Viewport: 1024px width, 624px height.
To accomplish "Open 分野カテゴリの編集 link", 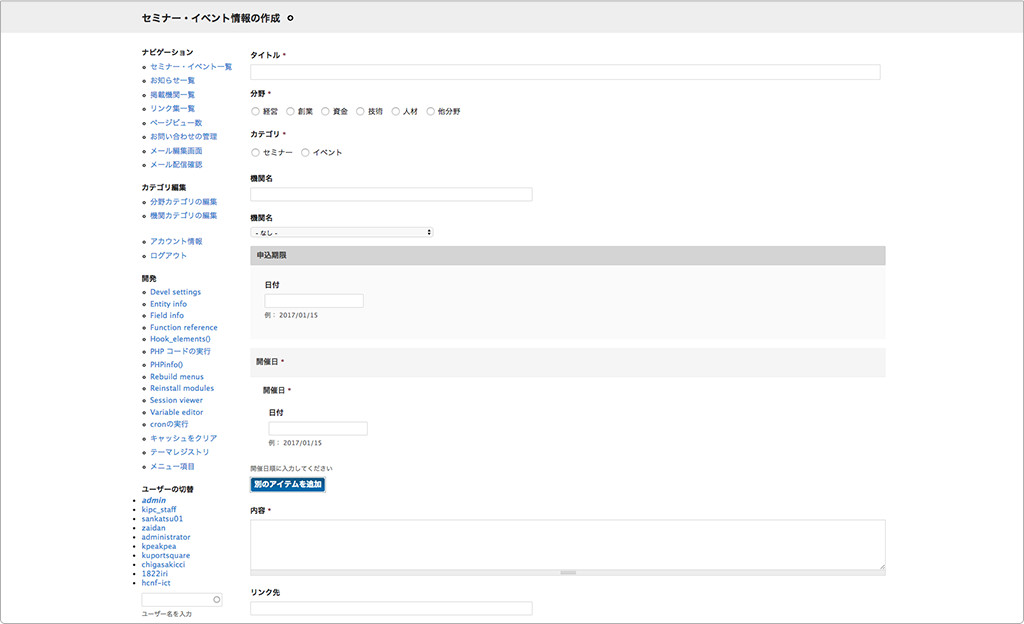I will coord(183,202).
